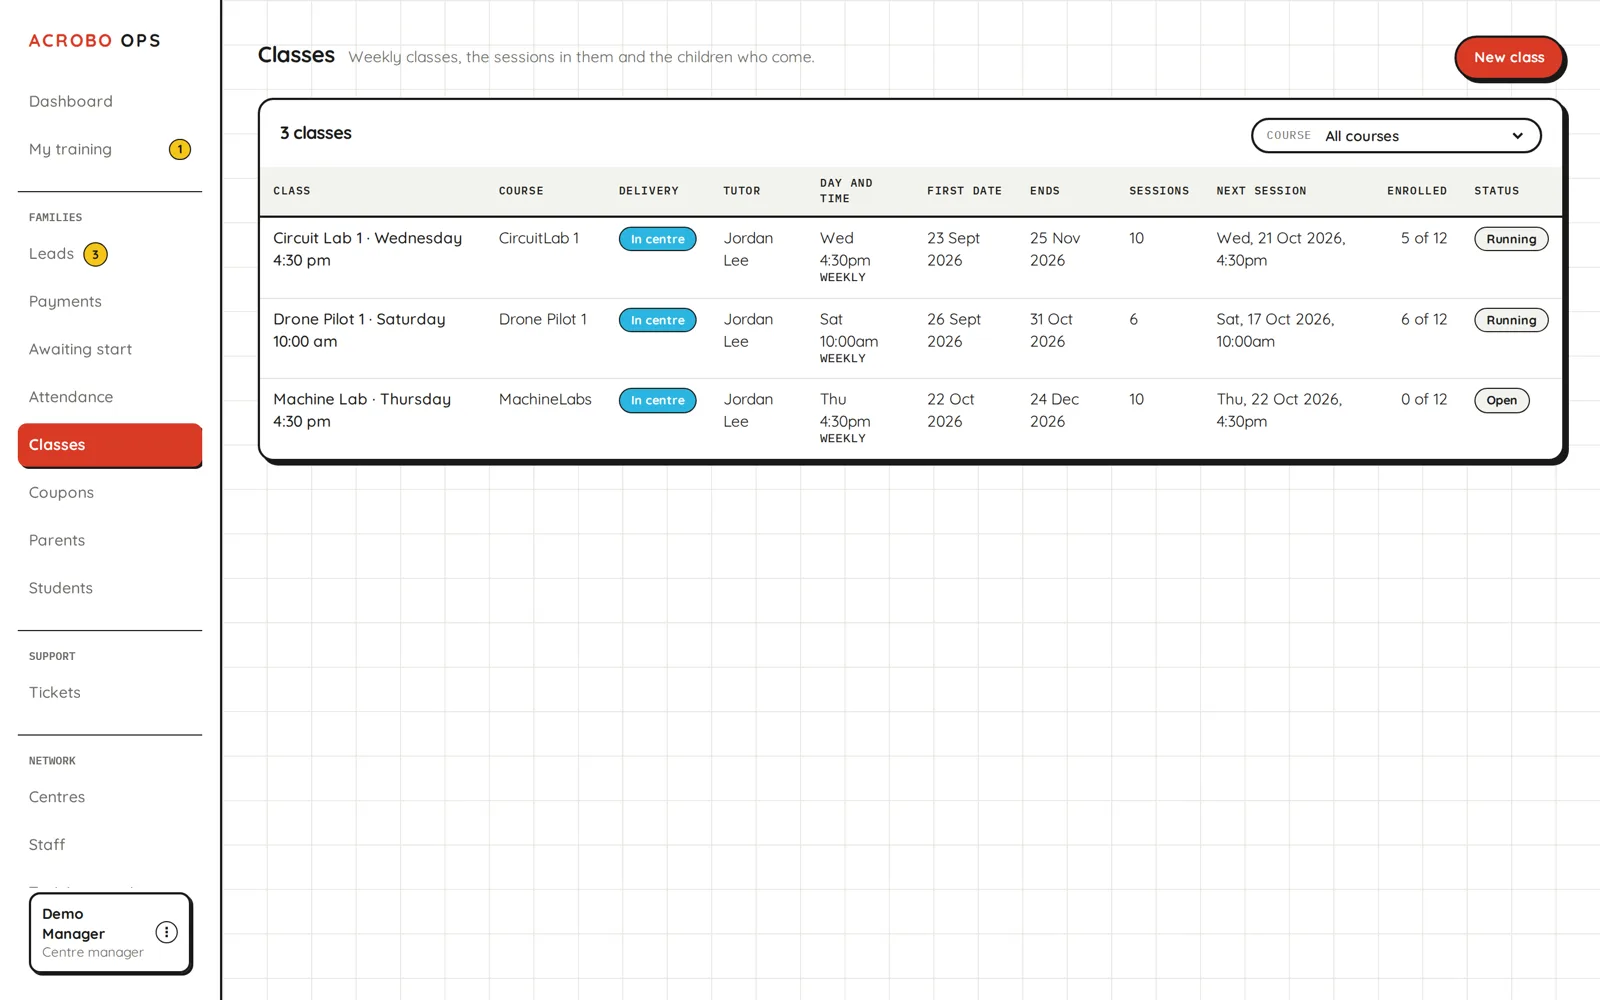This screenshot has height=1000, width=1600.
Task: Open My training page
Action: (x=70, y=149)
